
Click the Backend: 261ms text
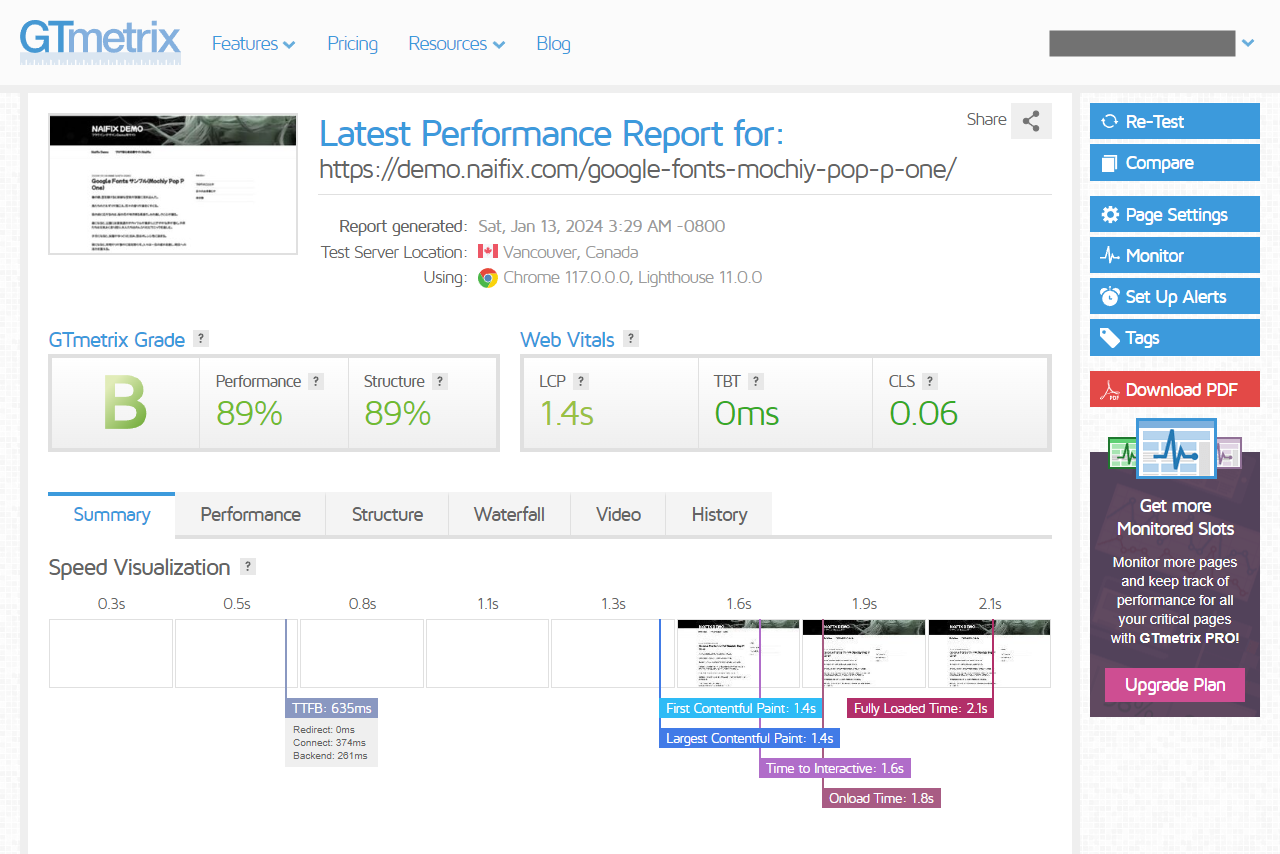coord(330,756)
